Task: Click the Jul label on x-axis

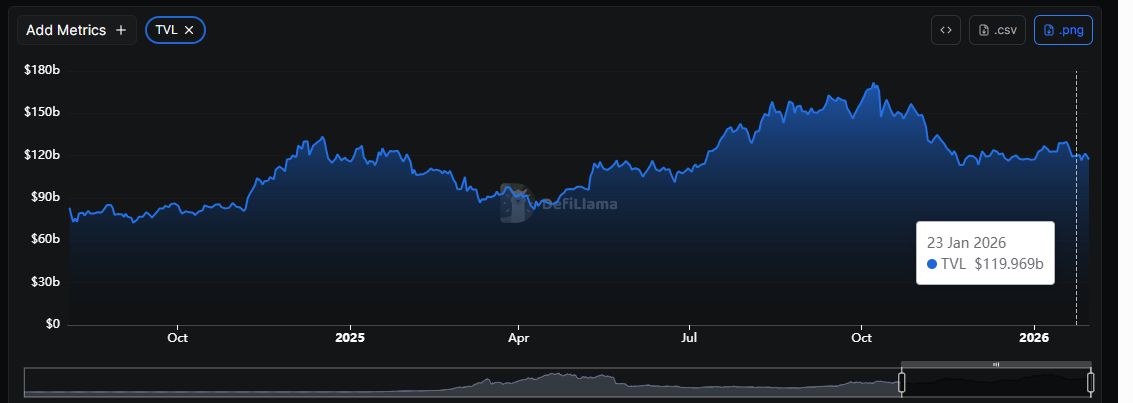Action: (690, 338)
